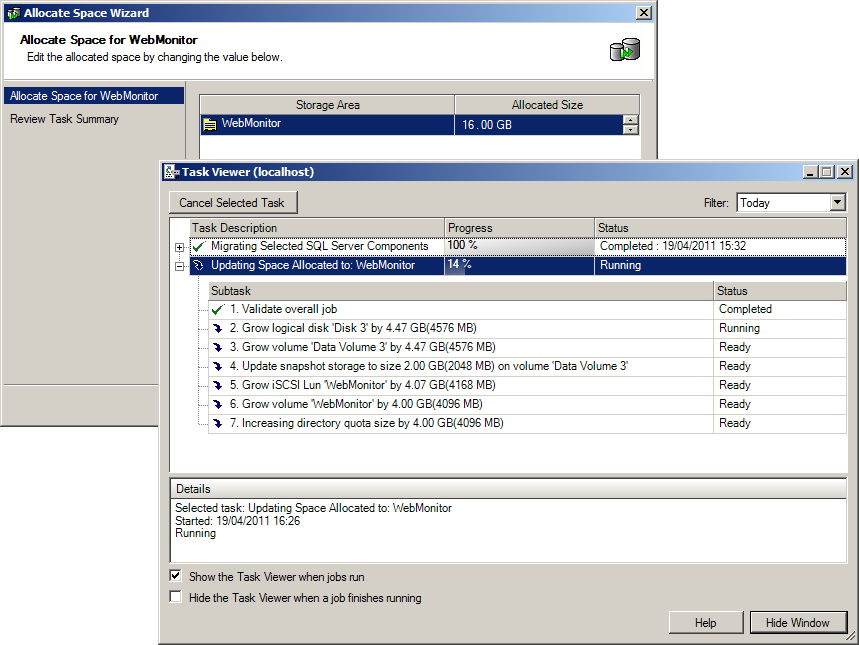Click the Allocated Size column header

(547, 105)
